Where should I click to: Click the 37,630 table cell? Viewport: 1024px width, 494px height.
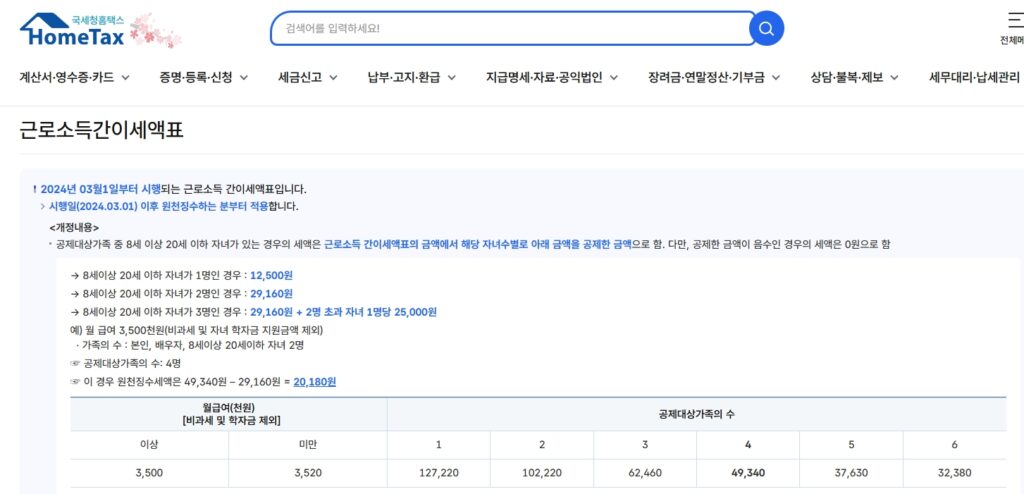pyautogui.click(x=852, y=472)
